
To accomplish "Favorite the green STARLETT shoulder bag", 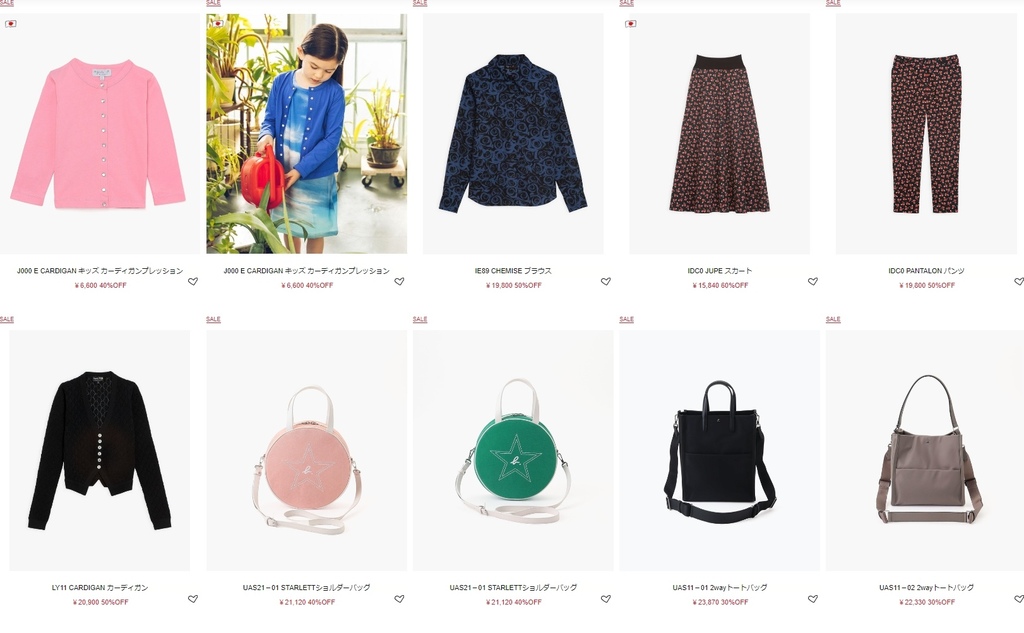I will coord(606,599).
